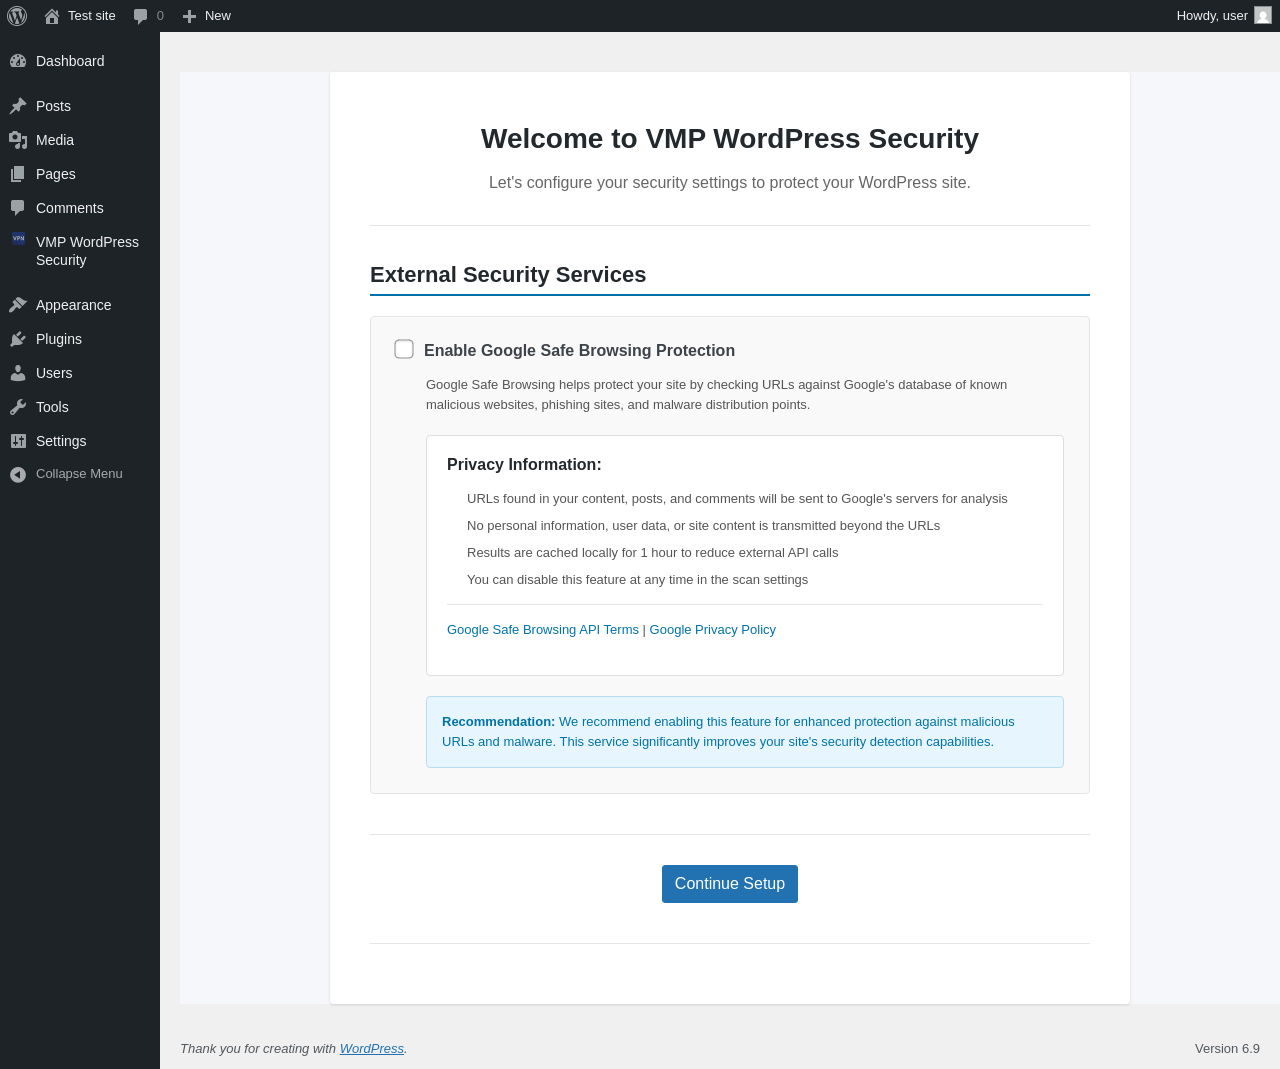Open the New content menu
Viewport: 1280px width, 1069px height.
click(207, 16)
